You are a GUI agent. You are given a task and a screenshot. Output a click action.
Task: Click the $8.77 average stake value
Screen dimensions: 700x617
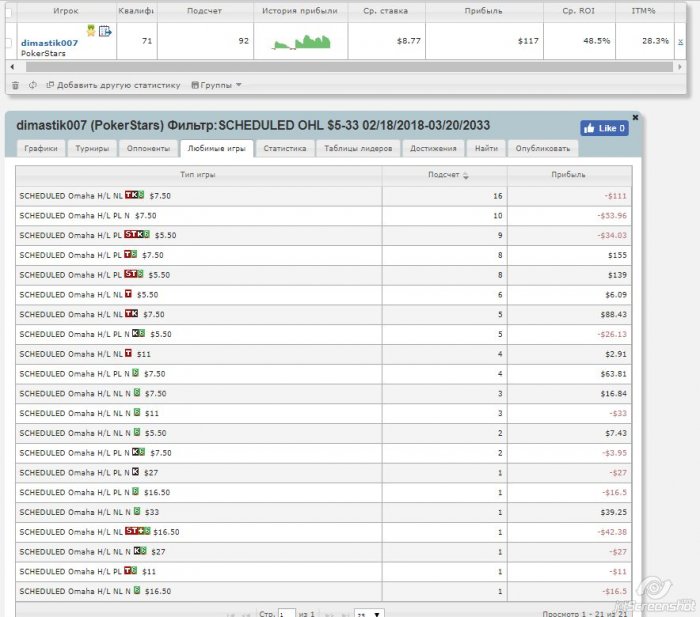pyautogui.click(x=408, y=41)
